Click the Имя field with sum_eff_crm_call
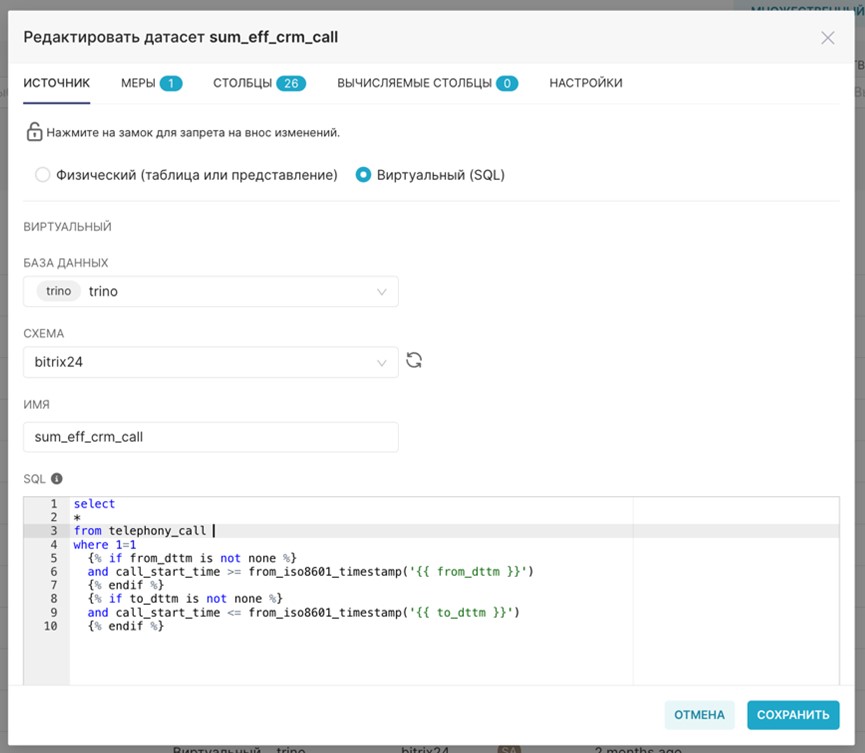 (x=210, y=437)
